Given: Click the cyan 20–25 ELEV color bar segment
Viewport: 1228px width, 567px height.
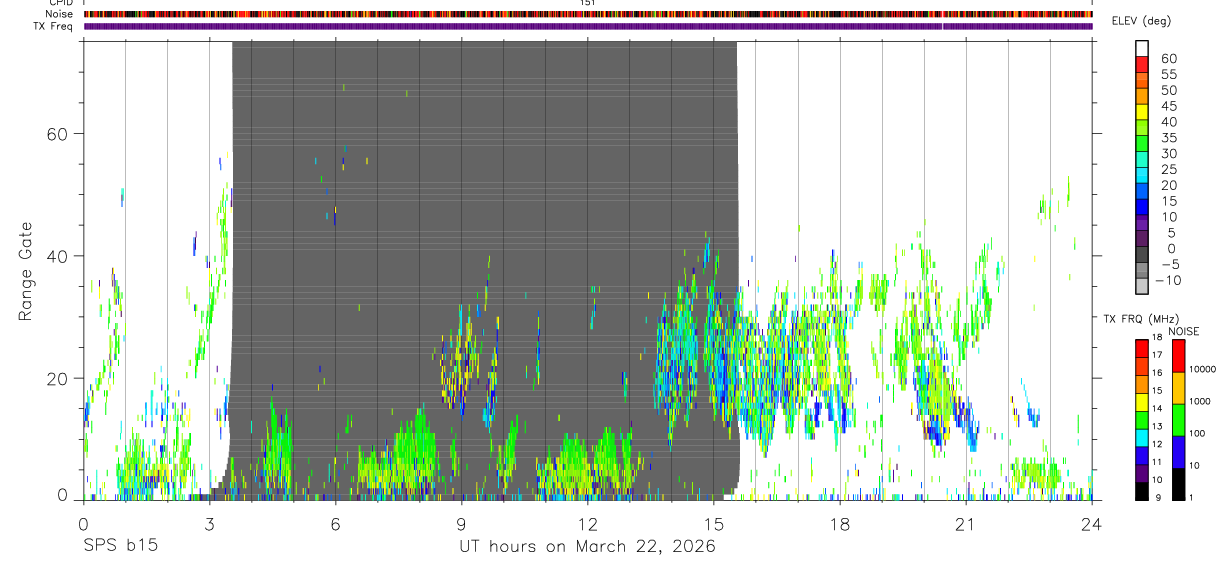Looking at the screenshot, I should pyautogui.click(x=1143, y=175).
